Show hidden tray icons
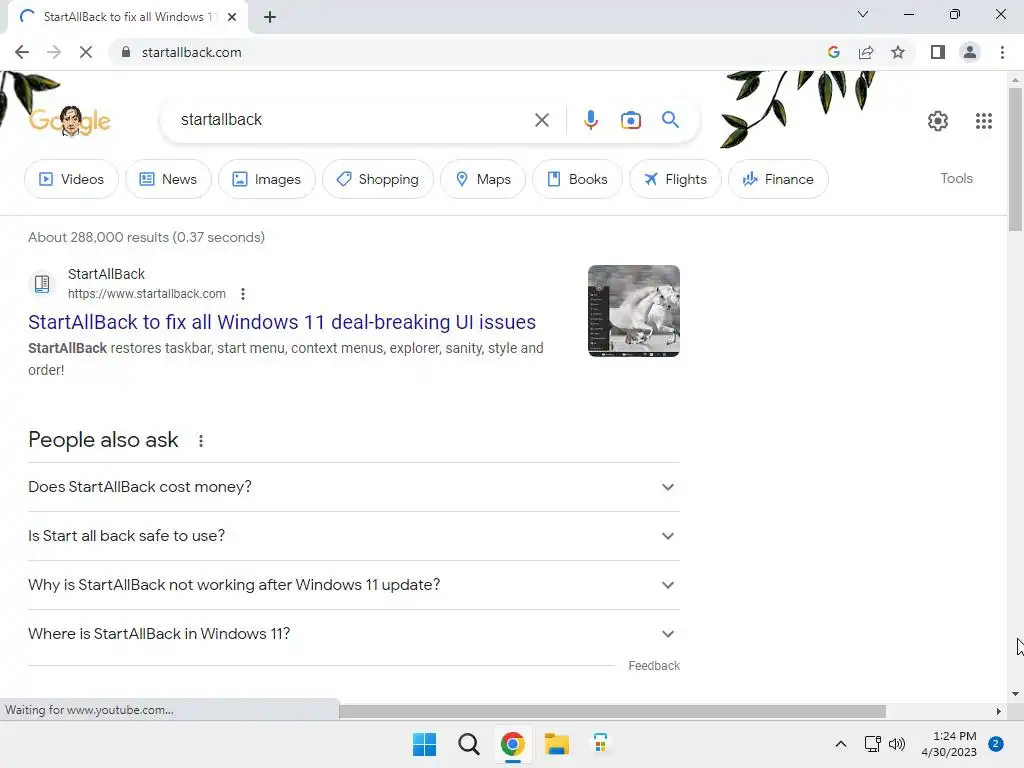 (x=840, y=744)
